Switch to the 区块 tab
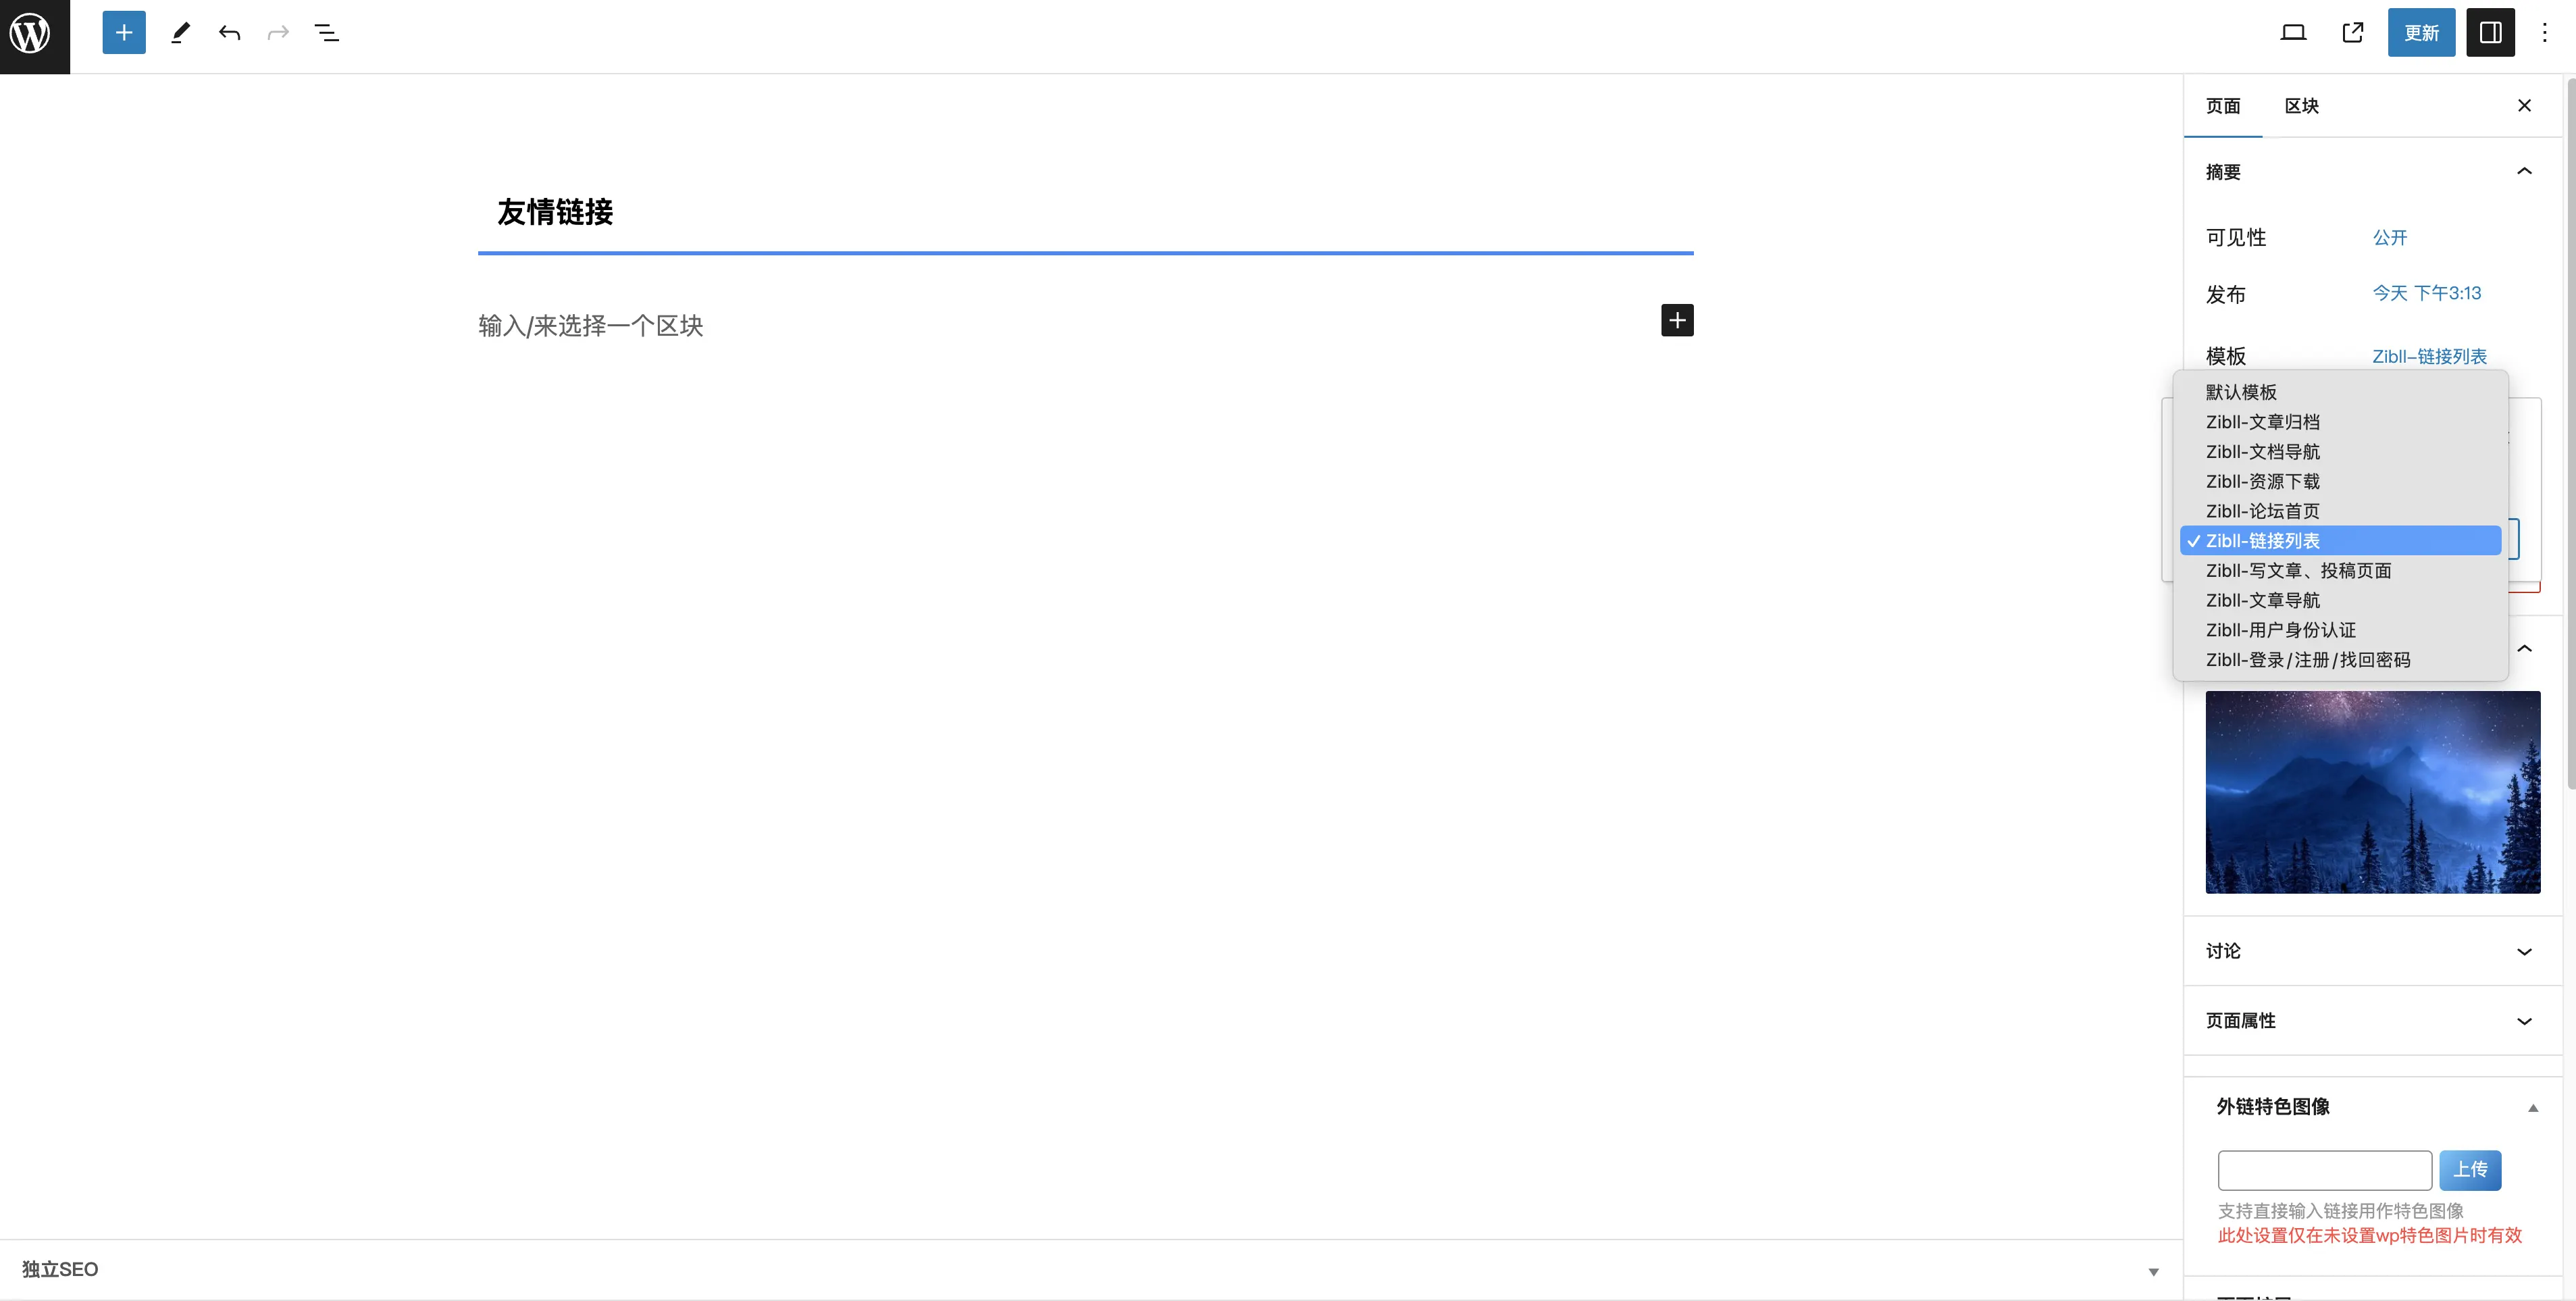The height and width of the screenshot is (1301, 2576). click(2301, 106)
